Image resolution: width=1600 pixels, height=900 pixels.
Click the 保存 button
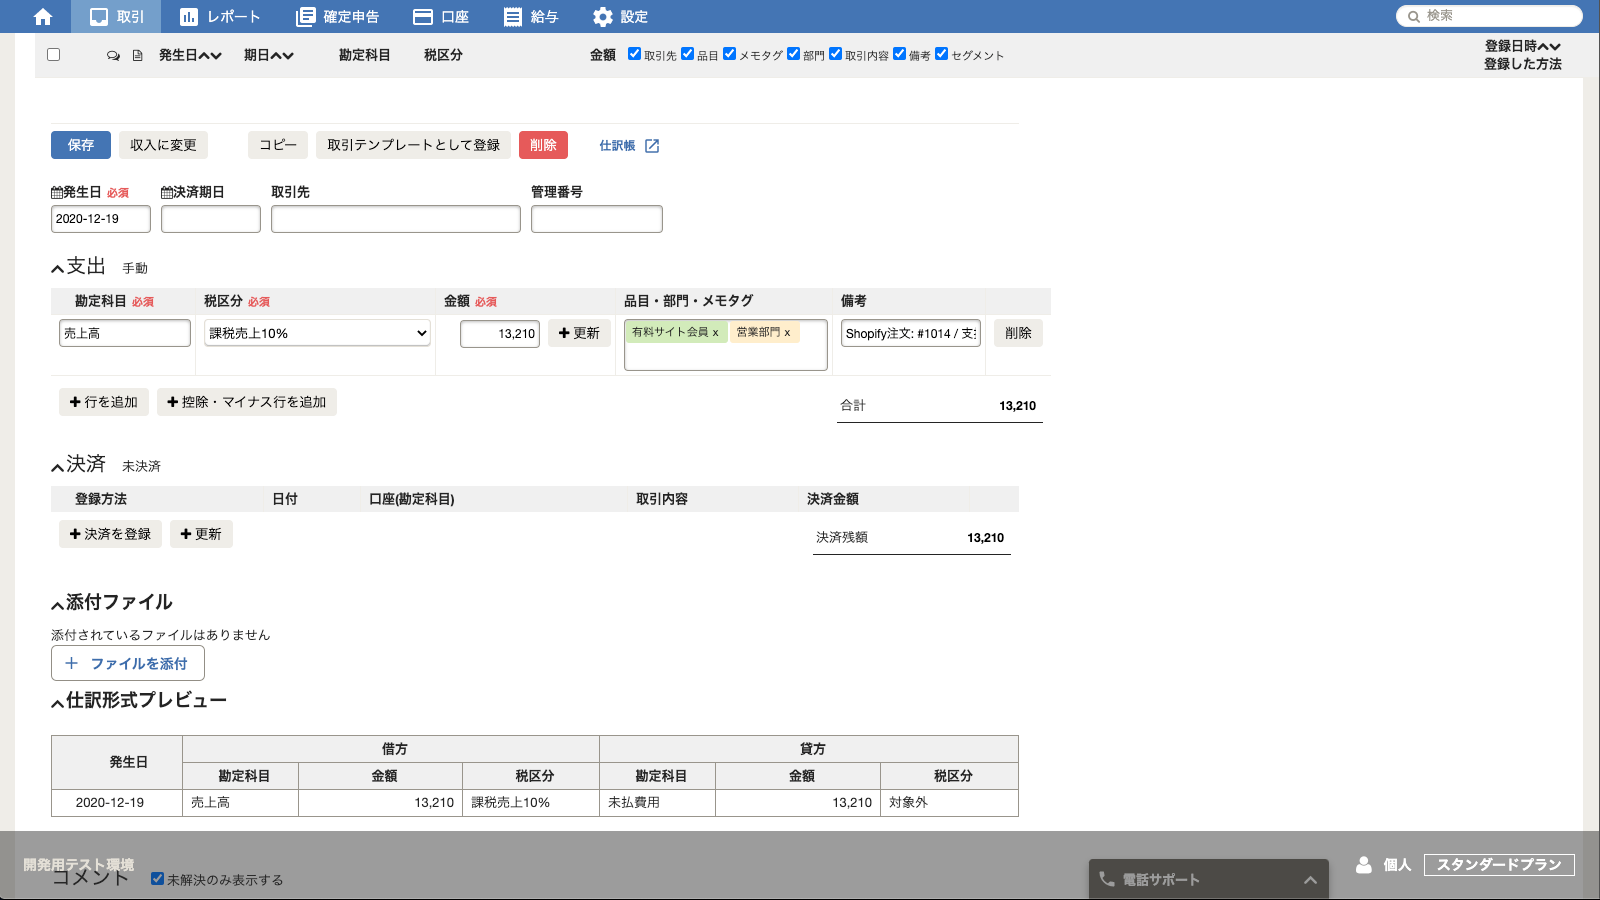pos(80,145)
